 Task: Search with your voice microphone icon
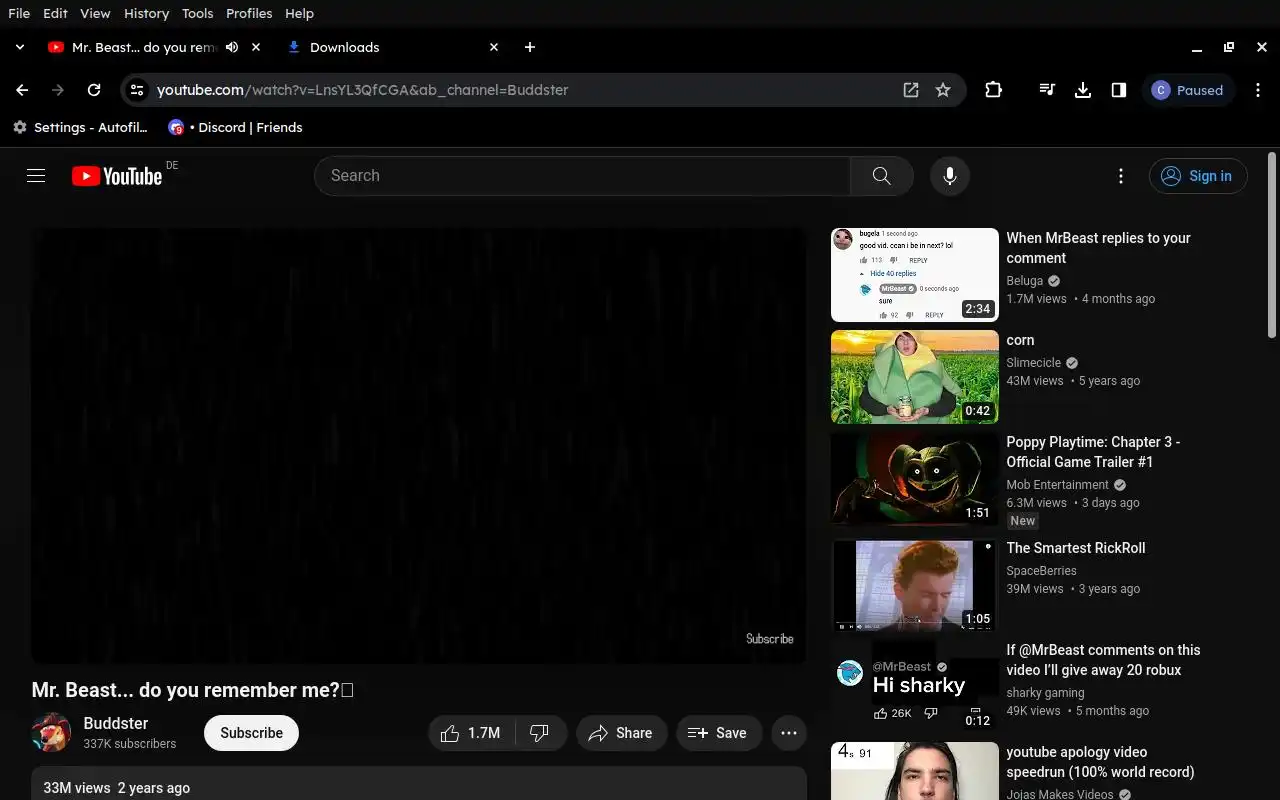tap(949, 176)
